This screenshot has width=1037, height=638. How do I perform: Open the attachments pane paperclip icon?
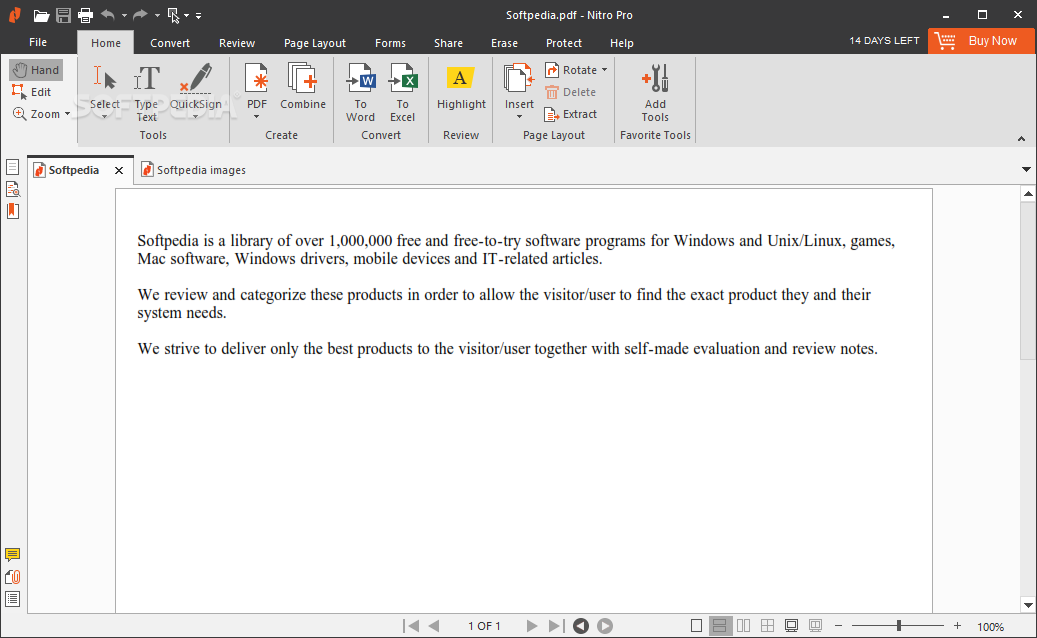(13, 577)
